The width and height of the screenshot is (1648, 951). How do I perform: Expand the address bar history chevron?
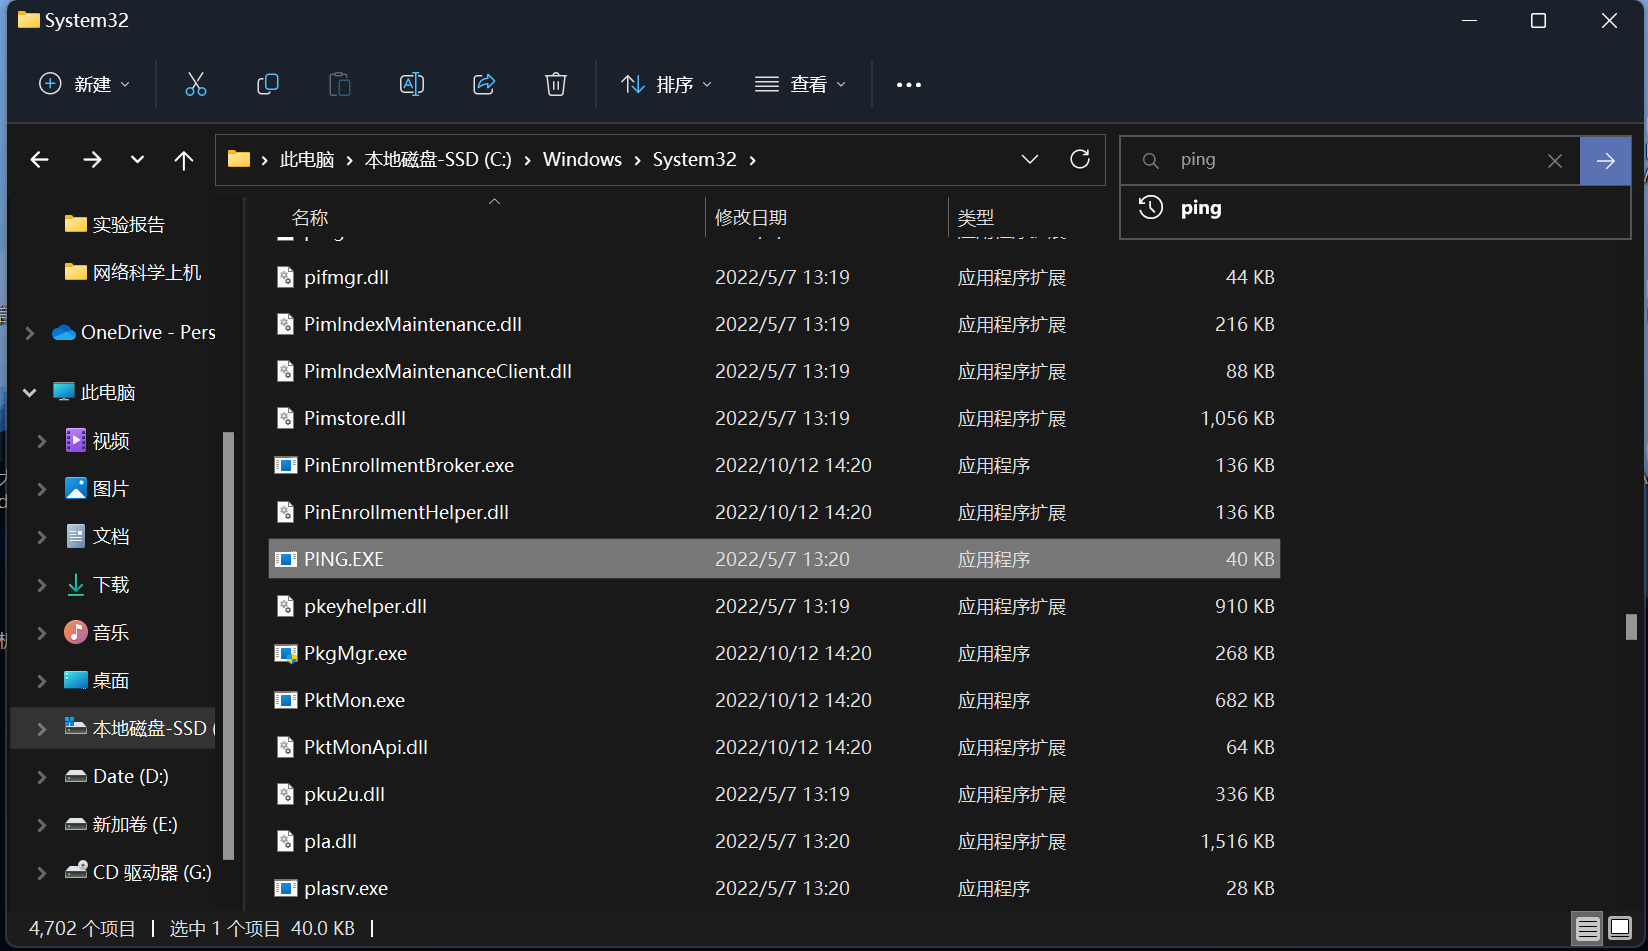(x=1030, y=159)
